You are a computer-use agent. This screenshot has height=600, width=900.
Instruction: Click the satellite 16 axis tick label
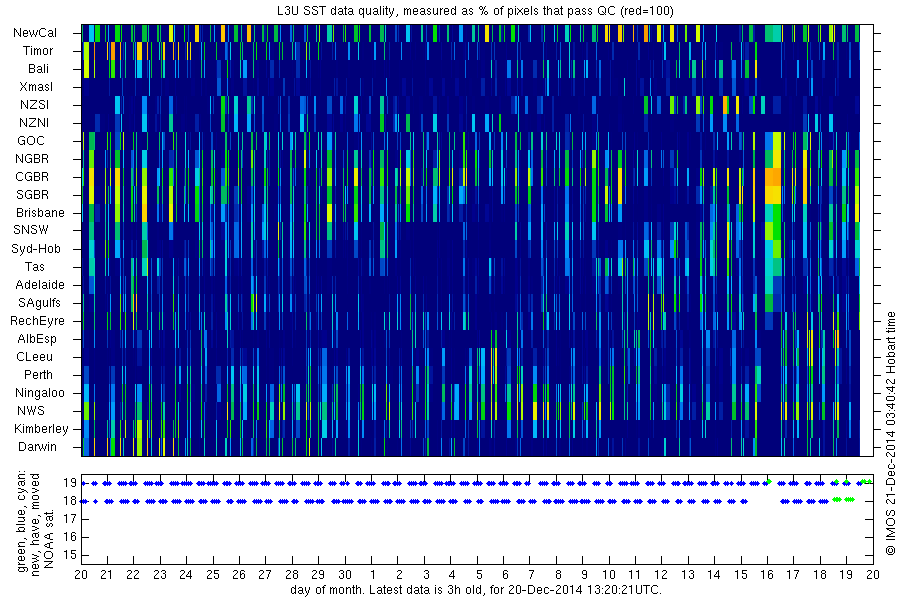tap(69, 537)
